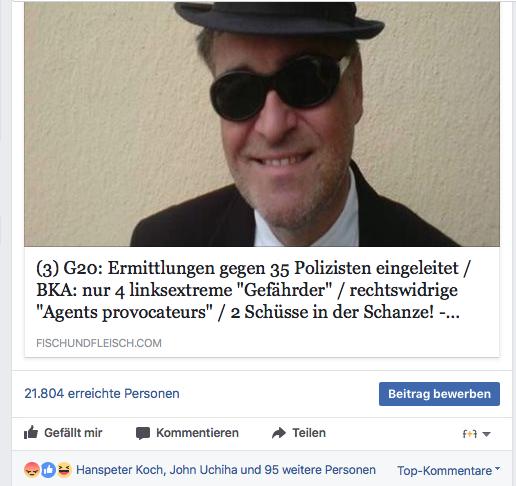Click the thumbs-up Gefällt mir icon
The height and width of the screenshot is (486, 516).
coord(31,433)
